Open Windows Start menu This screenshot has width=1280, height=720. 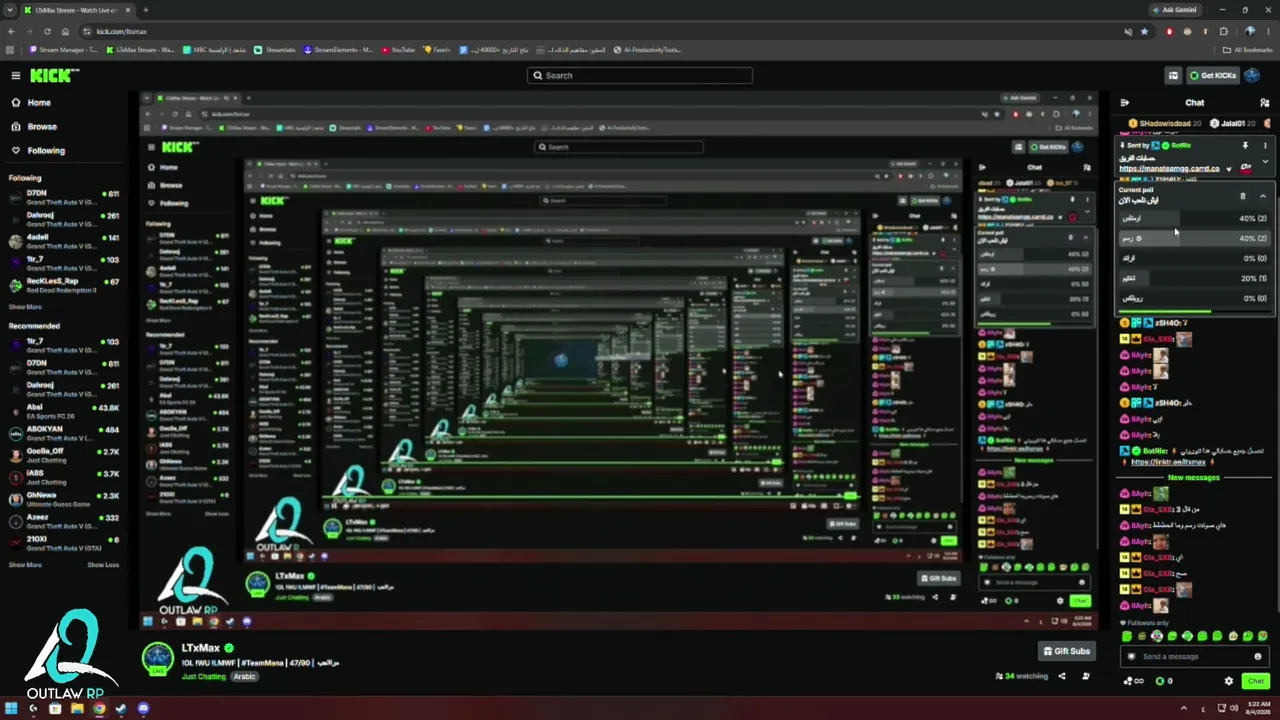tap(11, 709)
